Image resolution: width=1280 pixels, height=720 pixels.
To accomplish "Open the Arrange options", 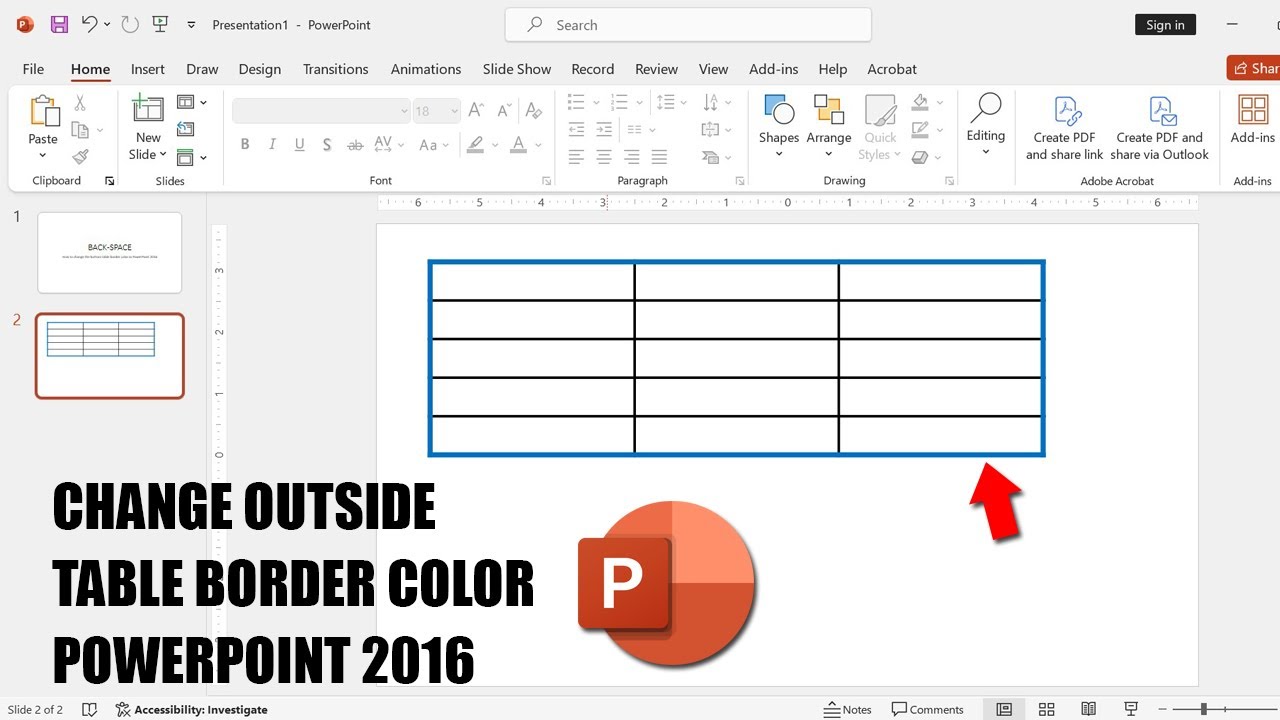I will click(829, 125).
